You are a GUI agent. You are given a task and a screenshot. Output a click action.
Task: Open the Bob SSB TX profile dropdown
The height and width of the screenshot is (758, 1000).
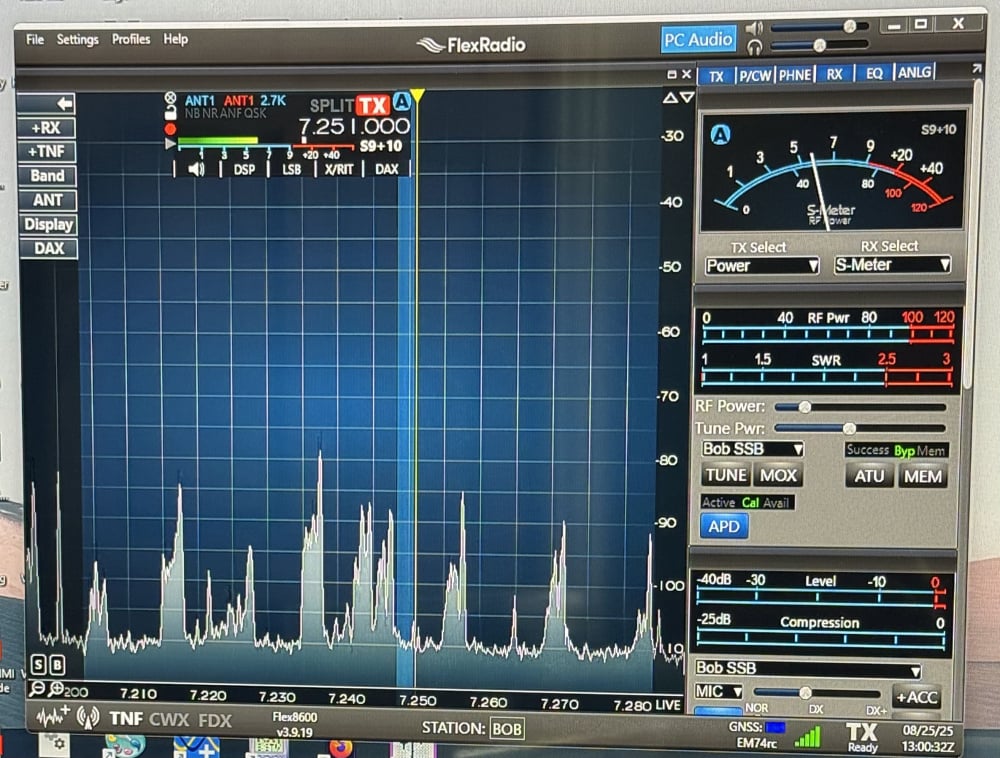[x=753, y=449]
